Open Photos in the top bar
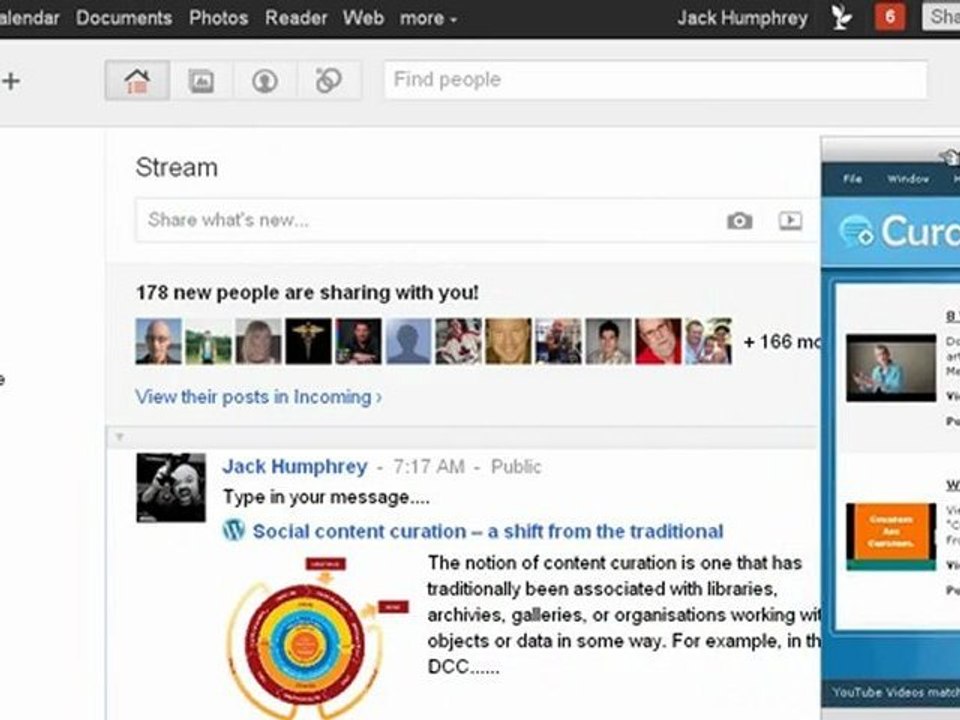The width and height of the screenshot is (960, 720). (219, 18)
